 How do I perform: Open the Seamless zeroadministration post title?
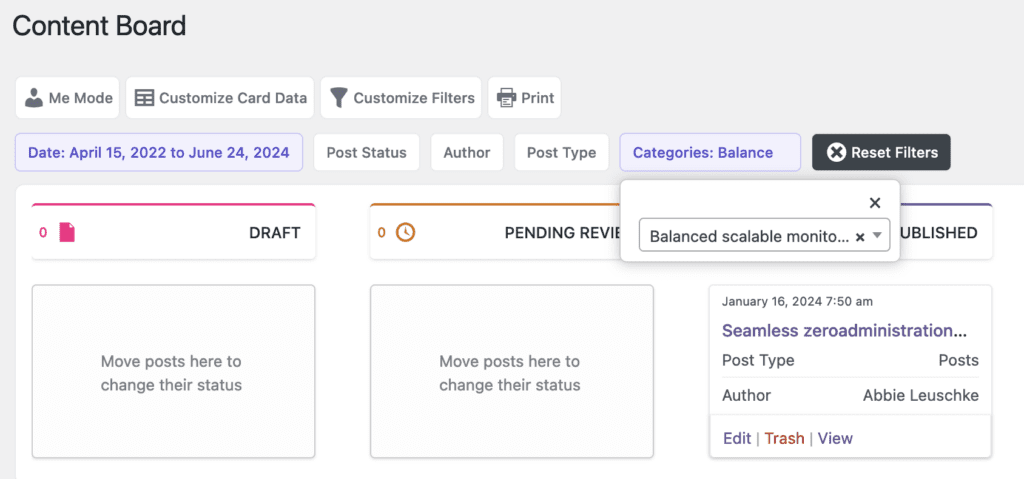point(844,331)
